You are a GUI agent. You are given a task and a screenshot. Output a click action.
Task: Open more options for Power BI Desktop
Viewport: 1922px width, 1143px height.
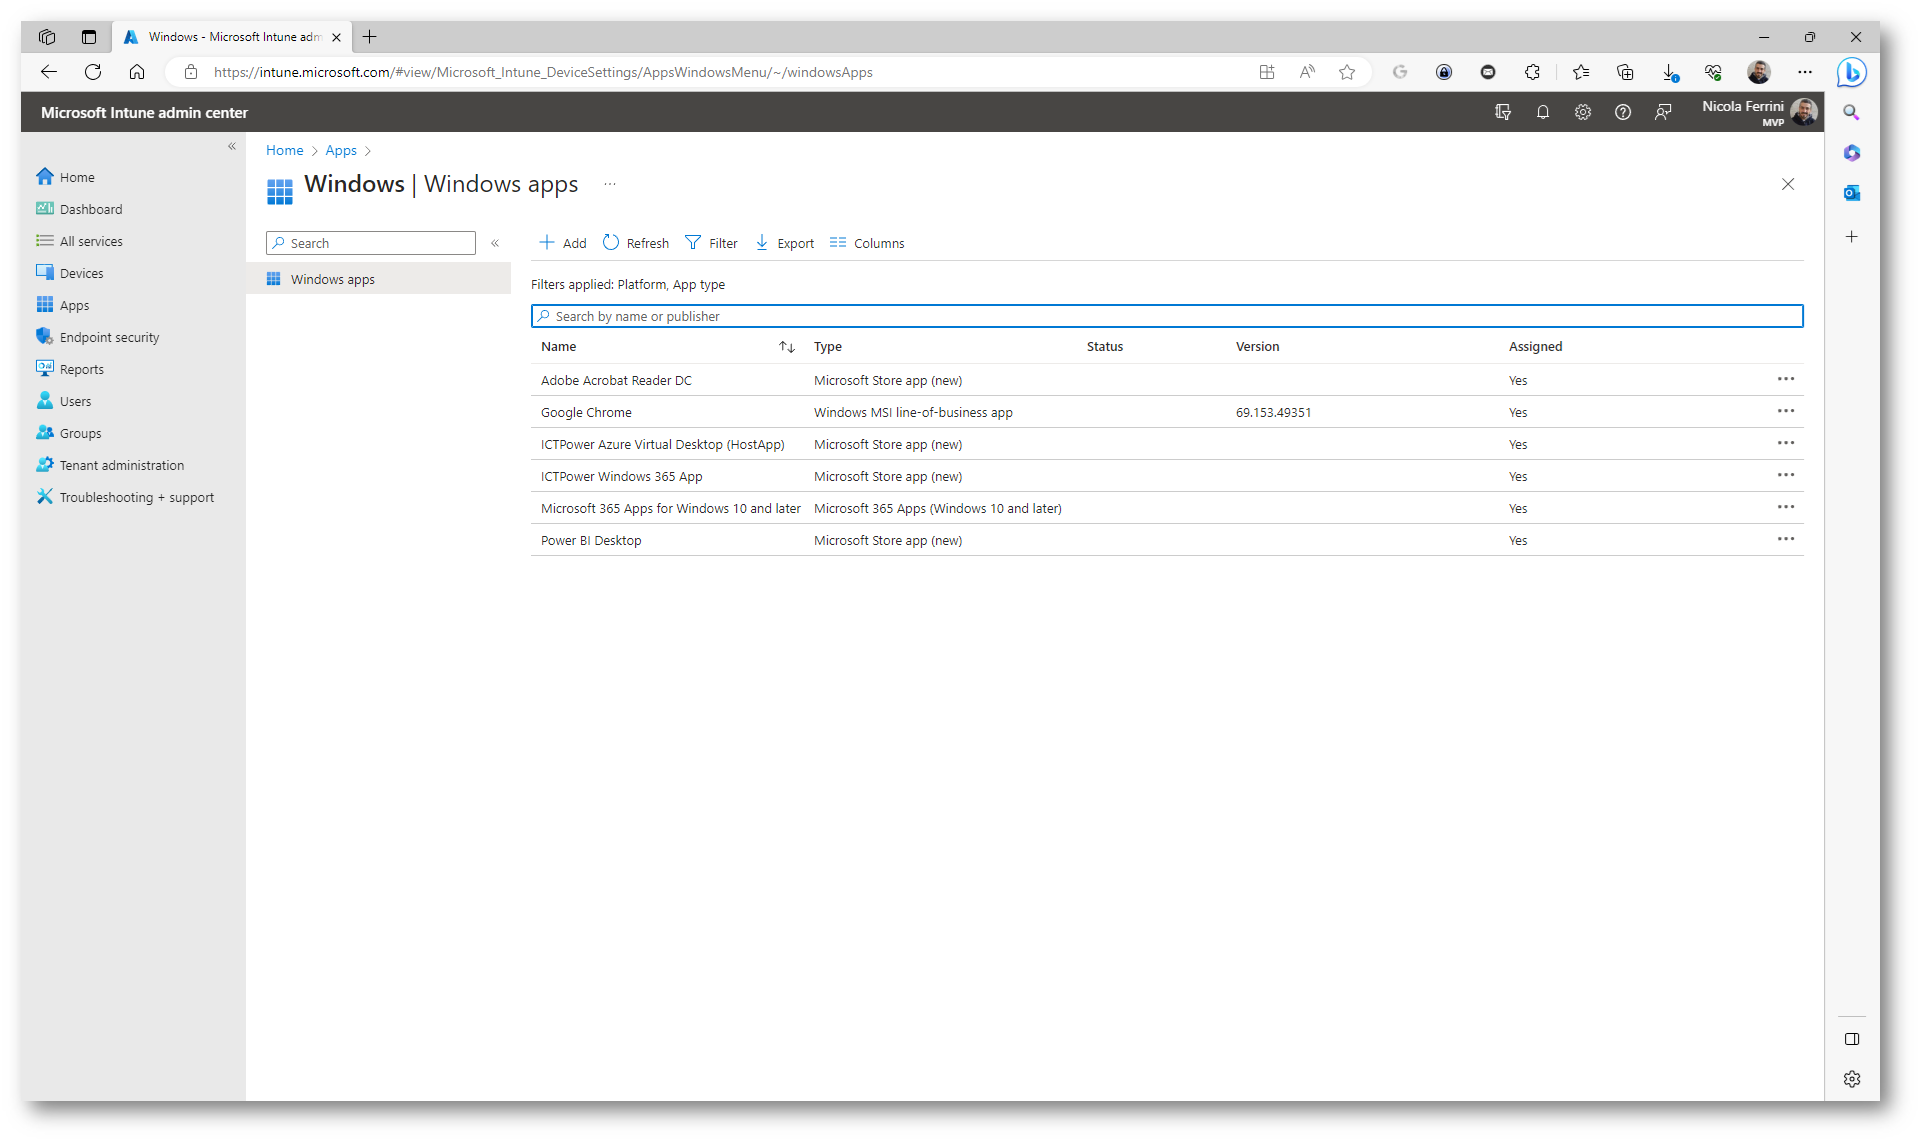(1786, 539)
